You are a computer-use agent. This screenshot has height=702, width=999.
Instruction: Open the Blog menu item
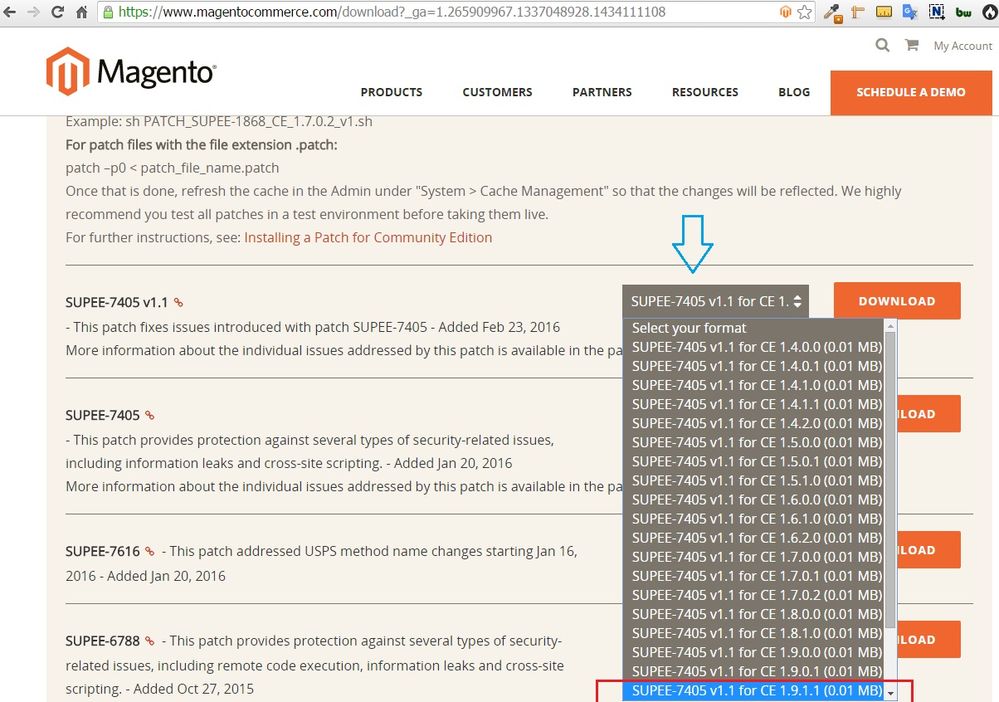coord(794,92)
